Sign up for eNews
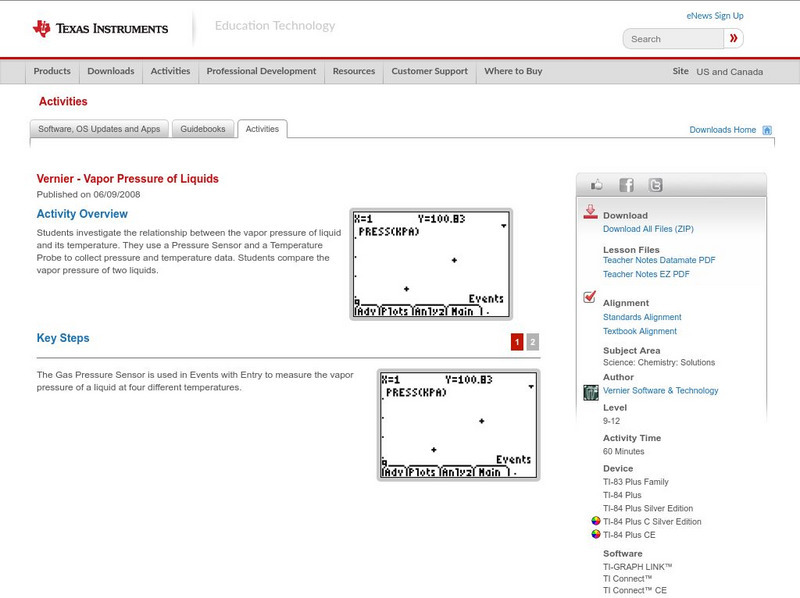800x598 pixels. [x=714, y=14]
